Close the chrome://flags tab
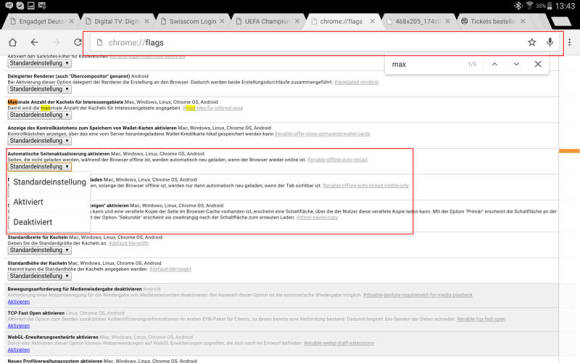This screenshot has width=580, height=363. [x=372, y=21]
